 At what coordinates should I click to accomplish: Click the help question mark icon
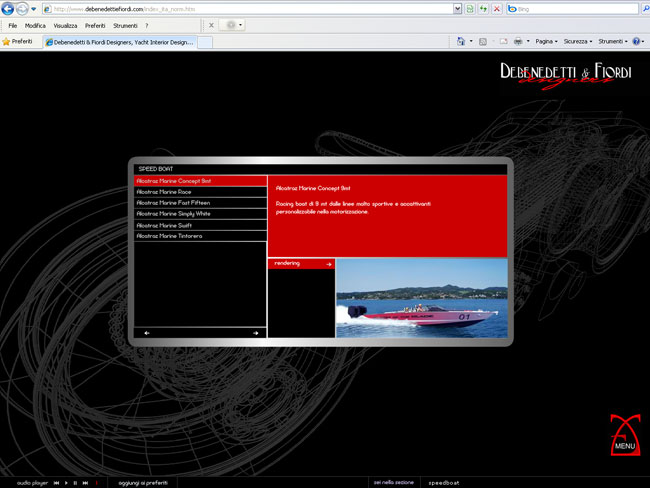click(637, 42)
